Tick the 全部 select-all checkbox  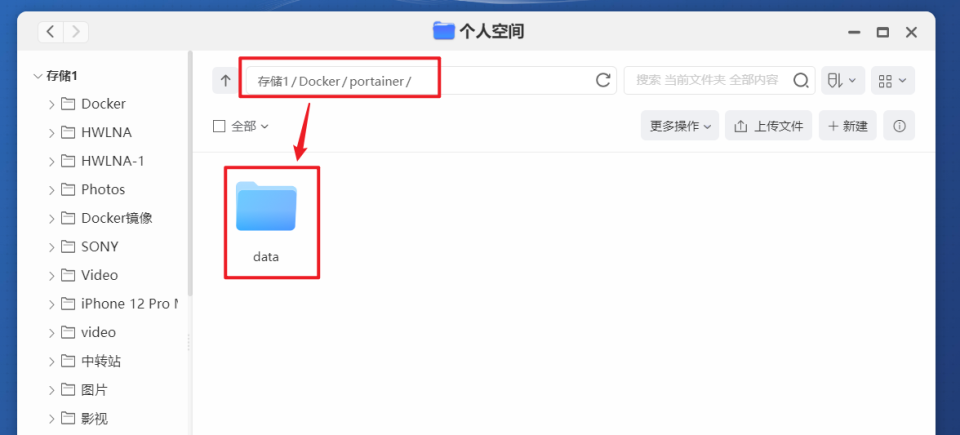[x=219, y=126]
